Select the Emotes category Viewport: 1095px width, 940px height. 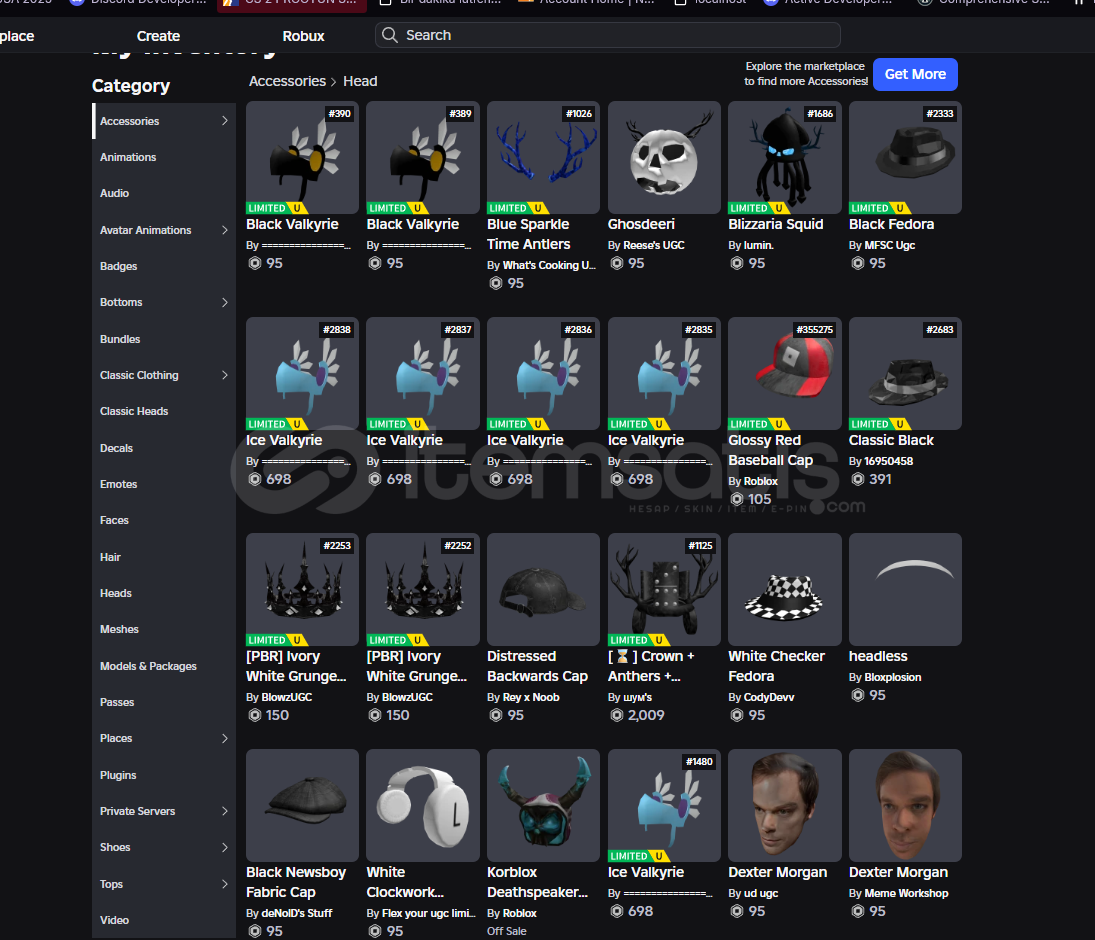point(163,484)
